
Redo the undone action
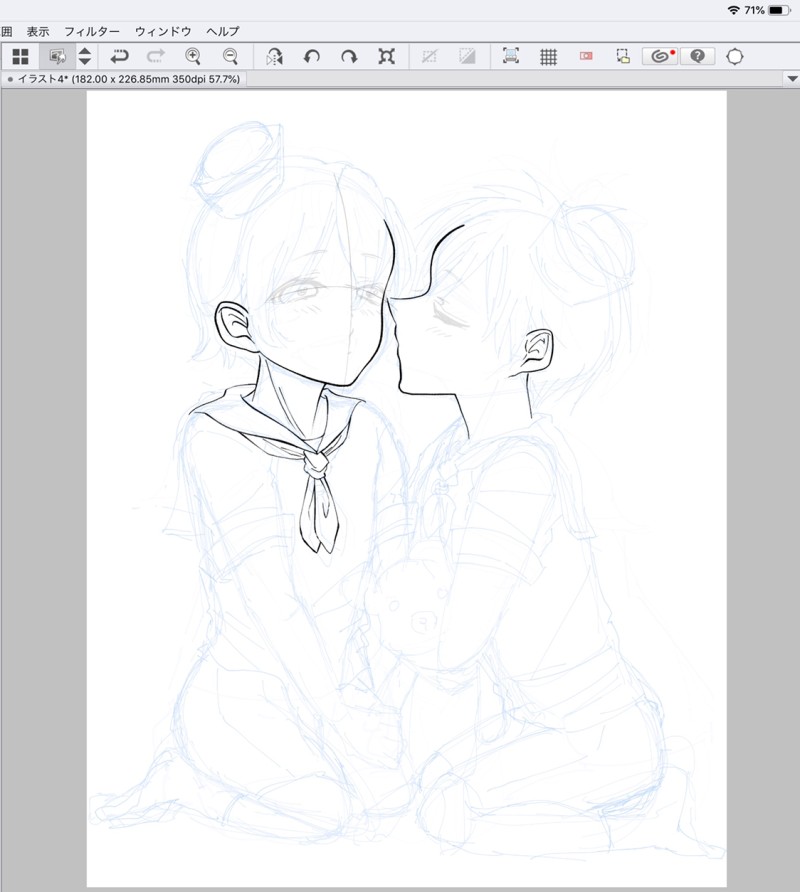(155, 56)
